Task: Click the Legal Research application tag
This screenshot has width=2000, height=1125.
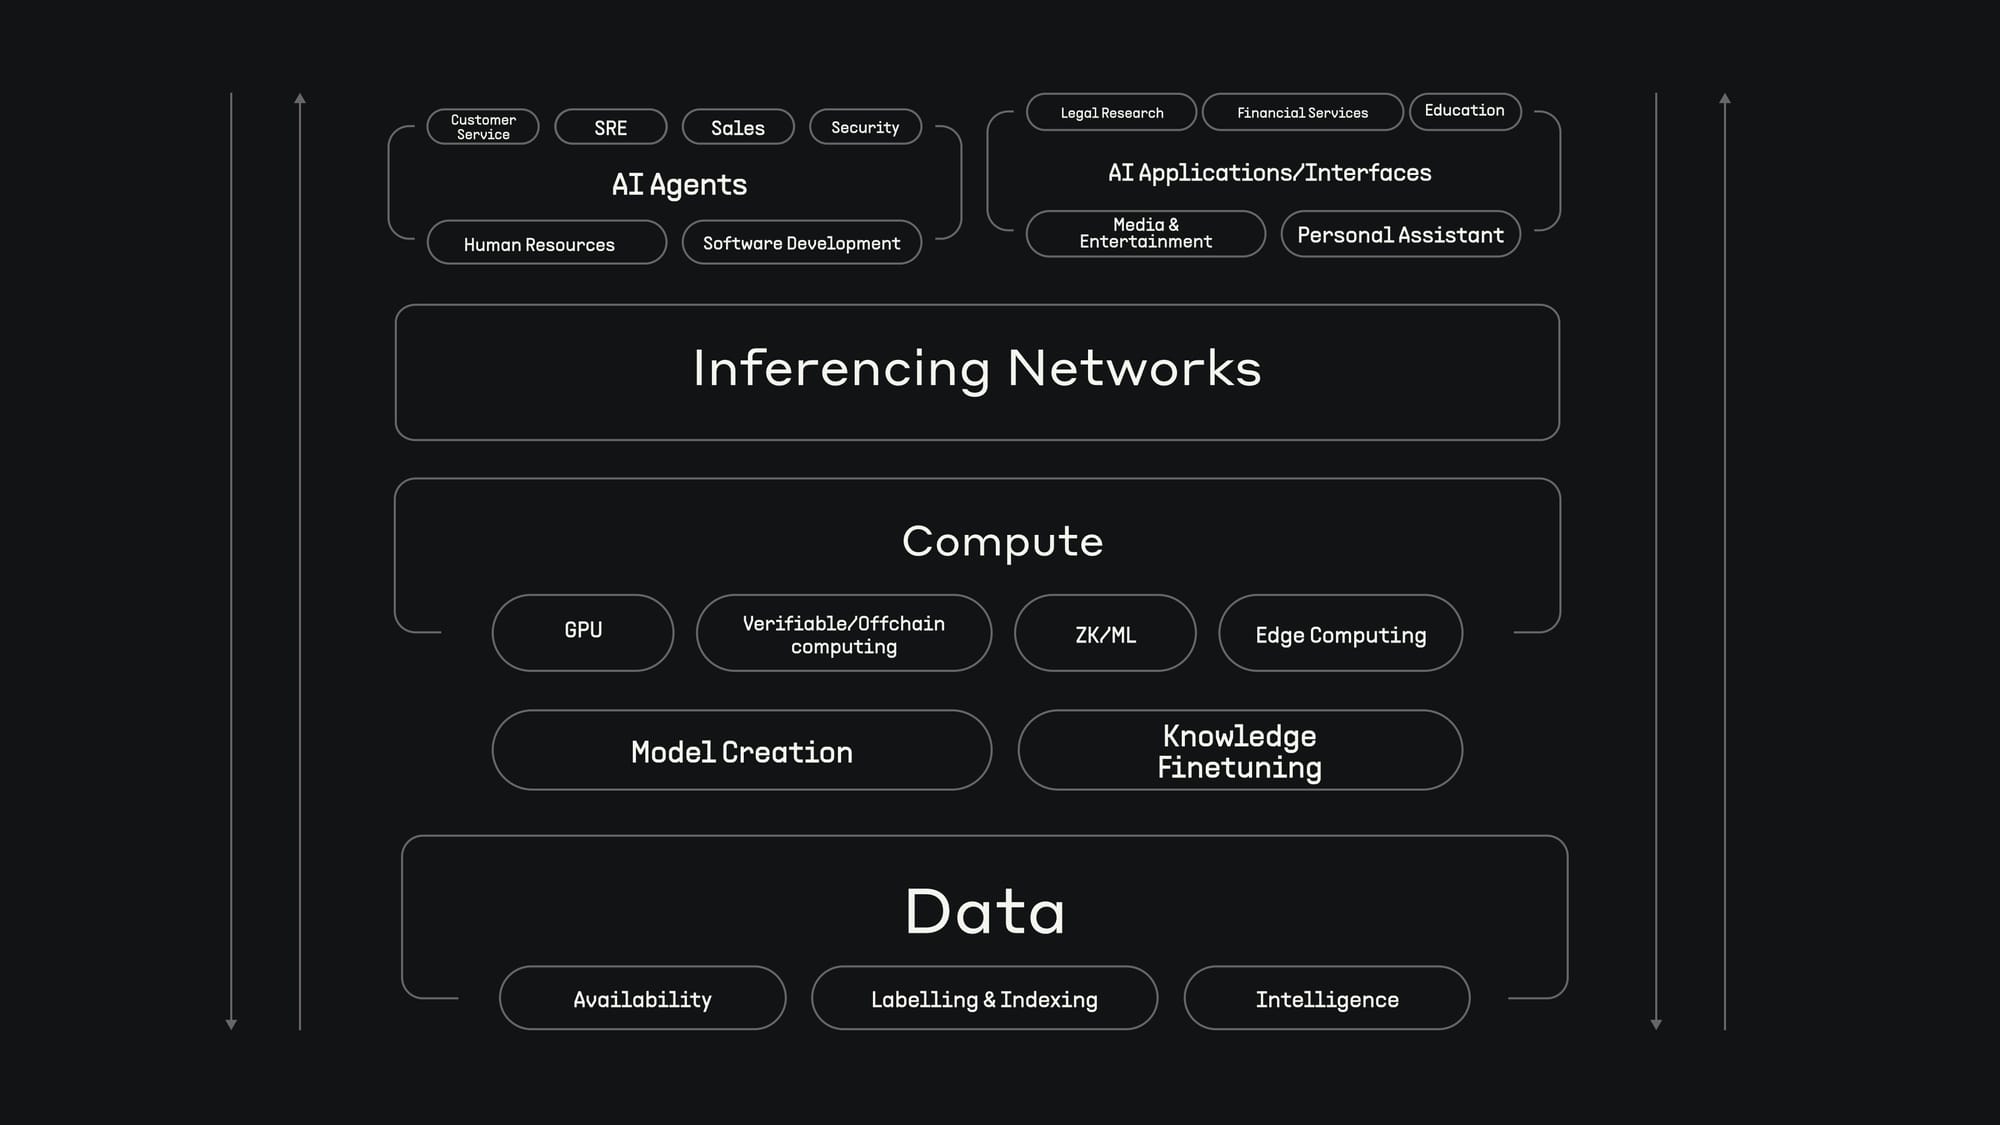Action: point(1113,113)
